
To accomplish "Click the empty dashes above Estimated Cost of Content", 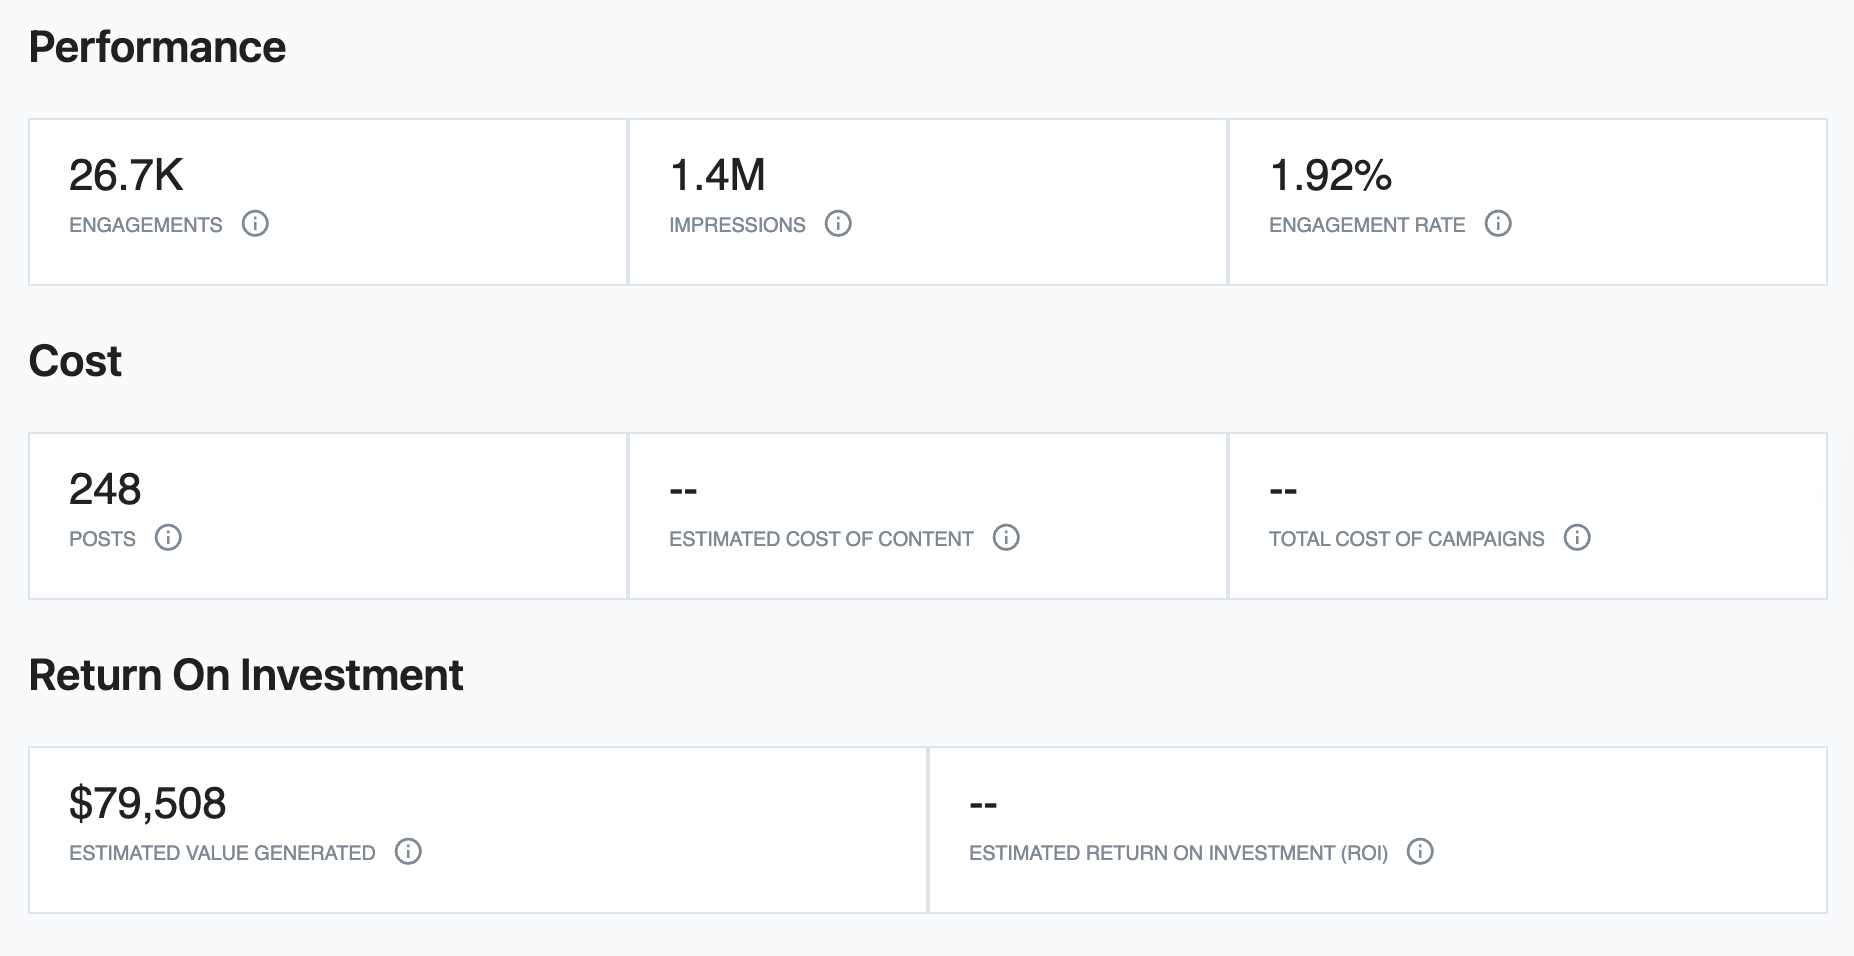I will click(x=683, y=491).
